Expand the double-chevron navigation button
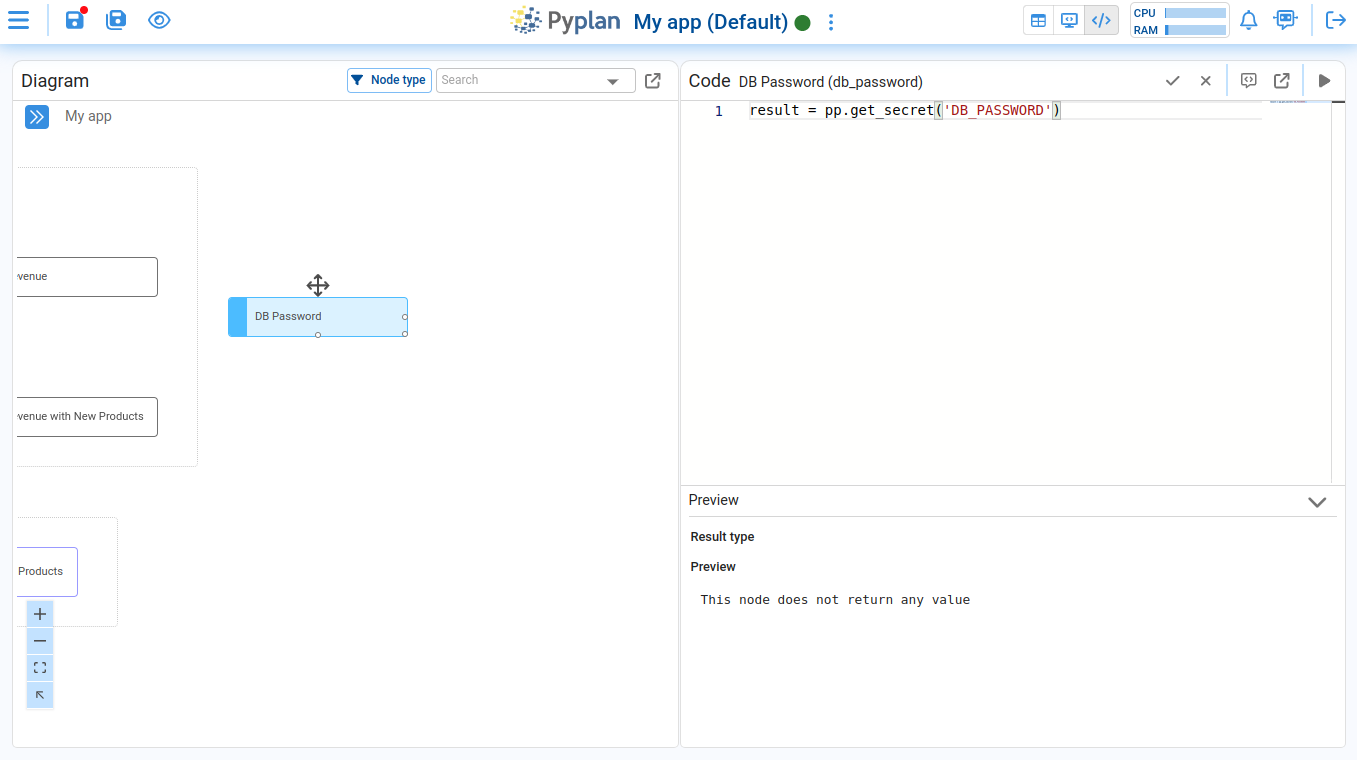The width and height of the screenshot is (1357, 760). click(x=37, y=117)
